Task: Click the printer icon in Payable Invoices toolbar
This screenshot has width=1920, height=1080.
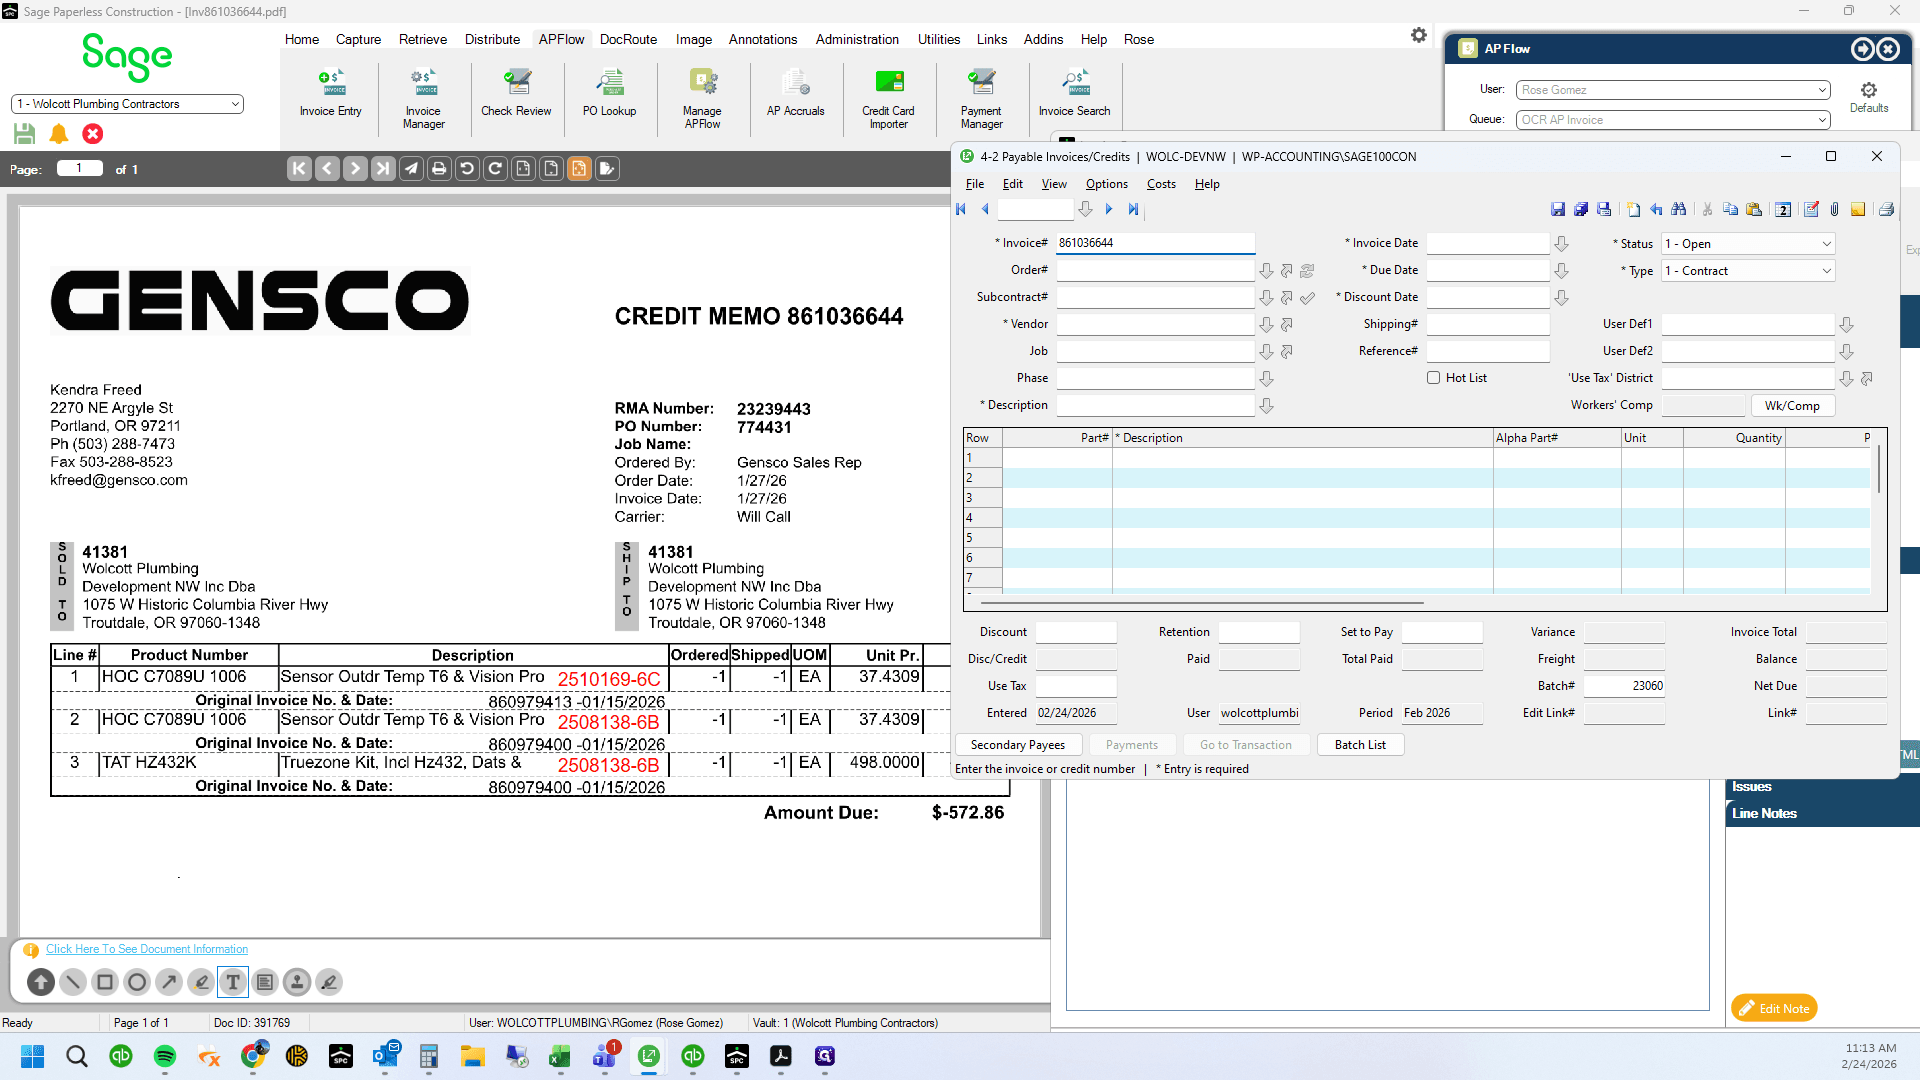Action: coord(1886,210)
